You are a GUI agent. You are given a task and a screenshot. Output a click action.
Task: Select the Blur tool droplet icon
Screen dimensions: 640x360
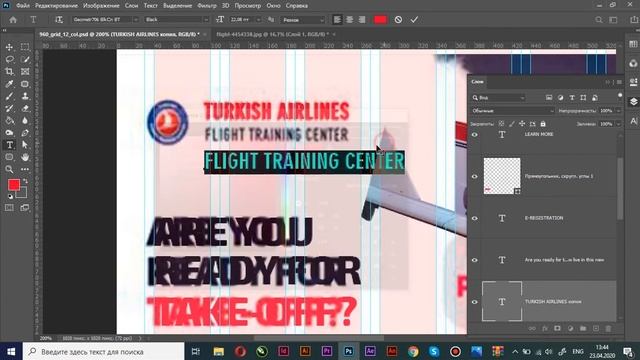pyautogui.click(x=25, y=121)
